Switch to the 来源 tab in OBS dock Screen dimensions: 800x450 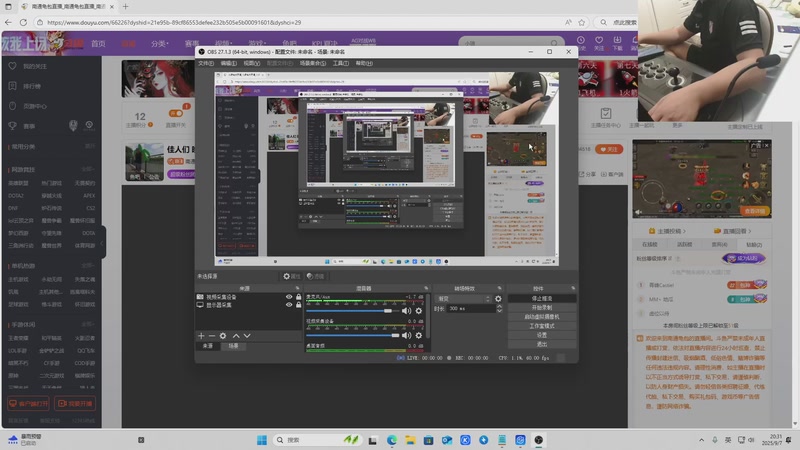(x=208, y=346)
